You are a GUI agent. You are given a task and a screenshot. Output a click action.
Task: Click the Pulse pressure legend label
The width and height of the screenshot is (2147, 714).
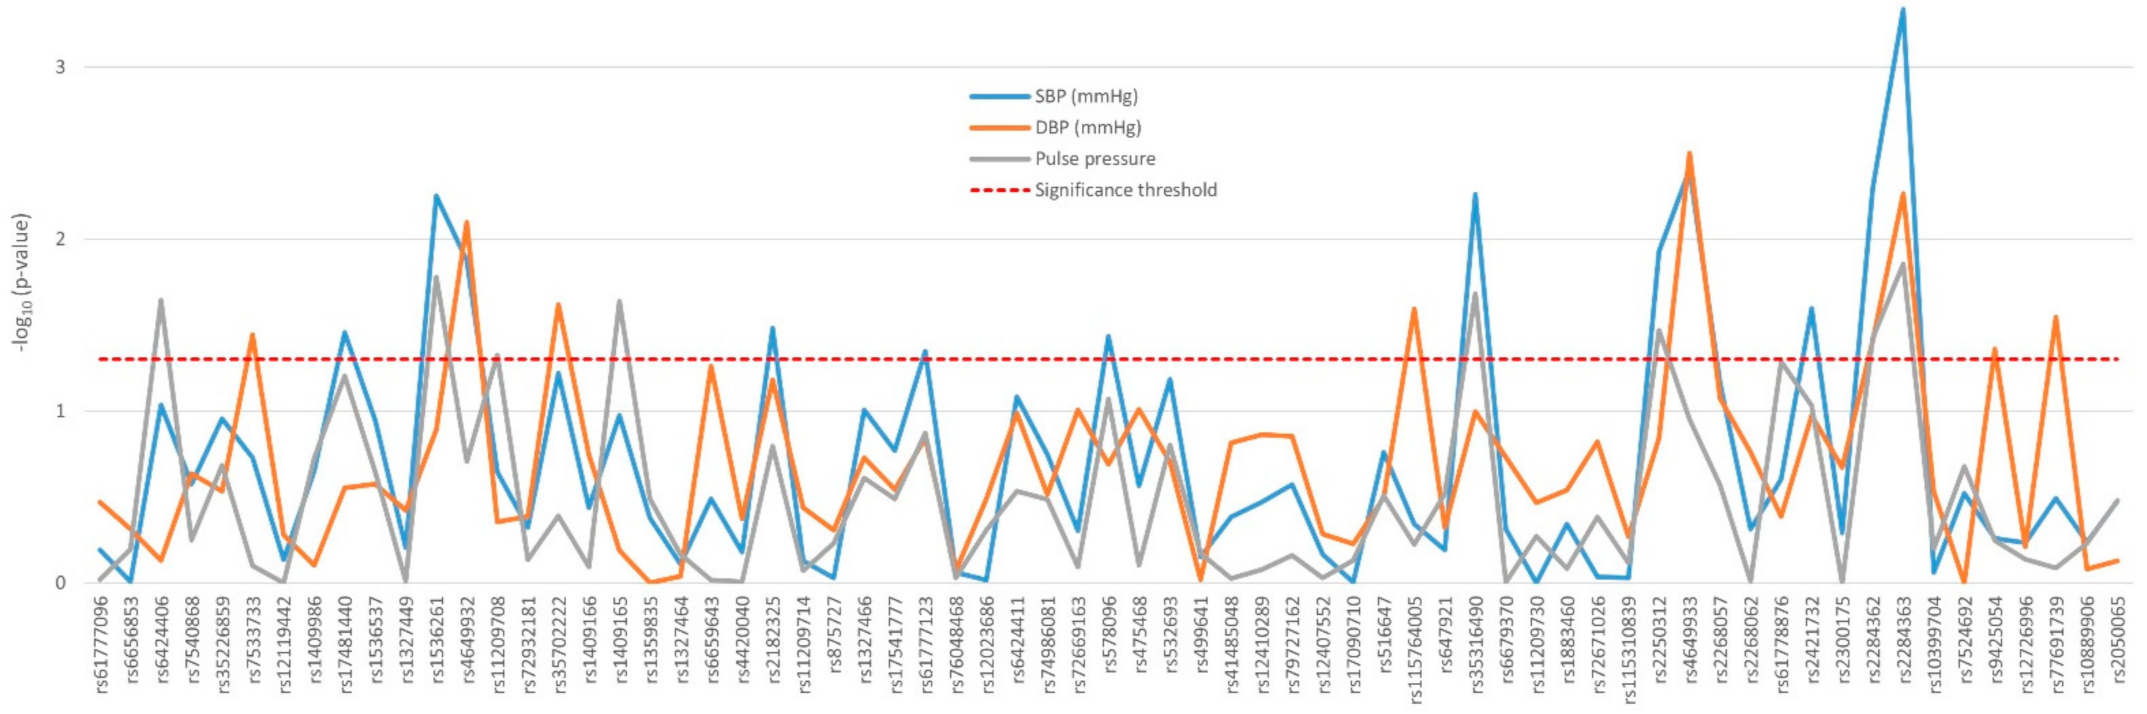point(1095,159)
